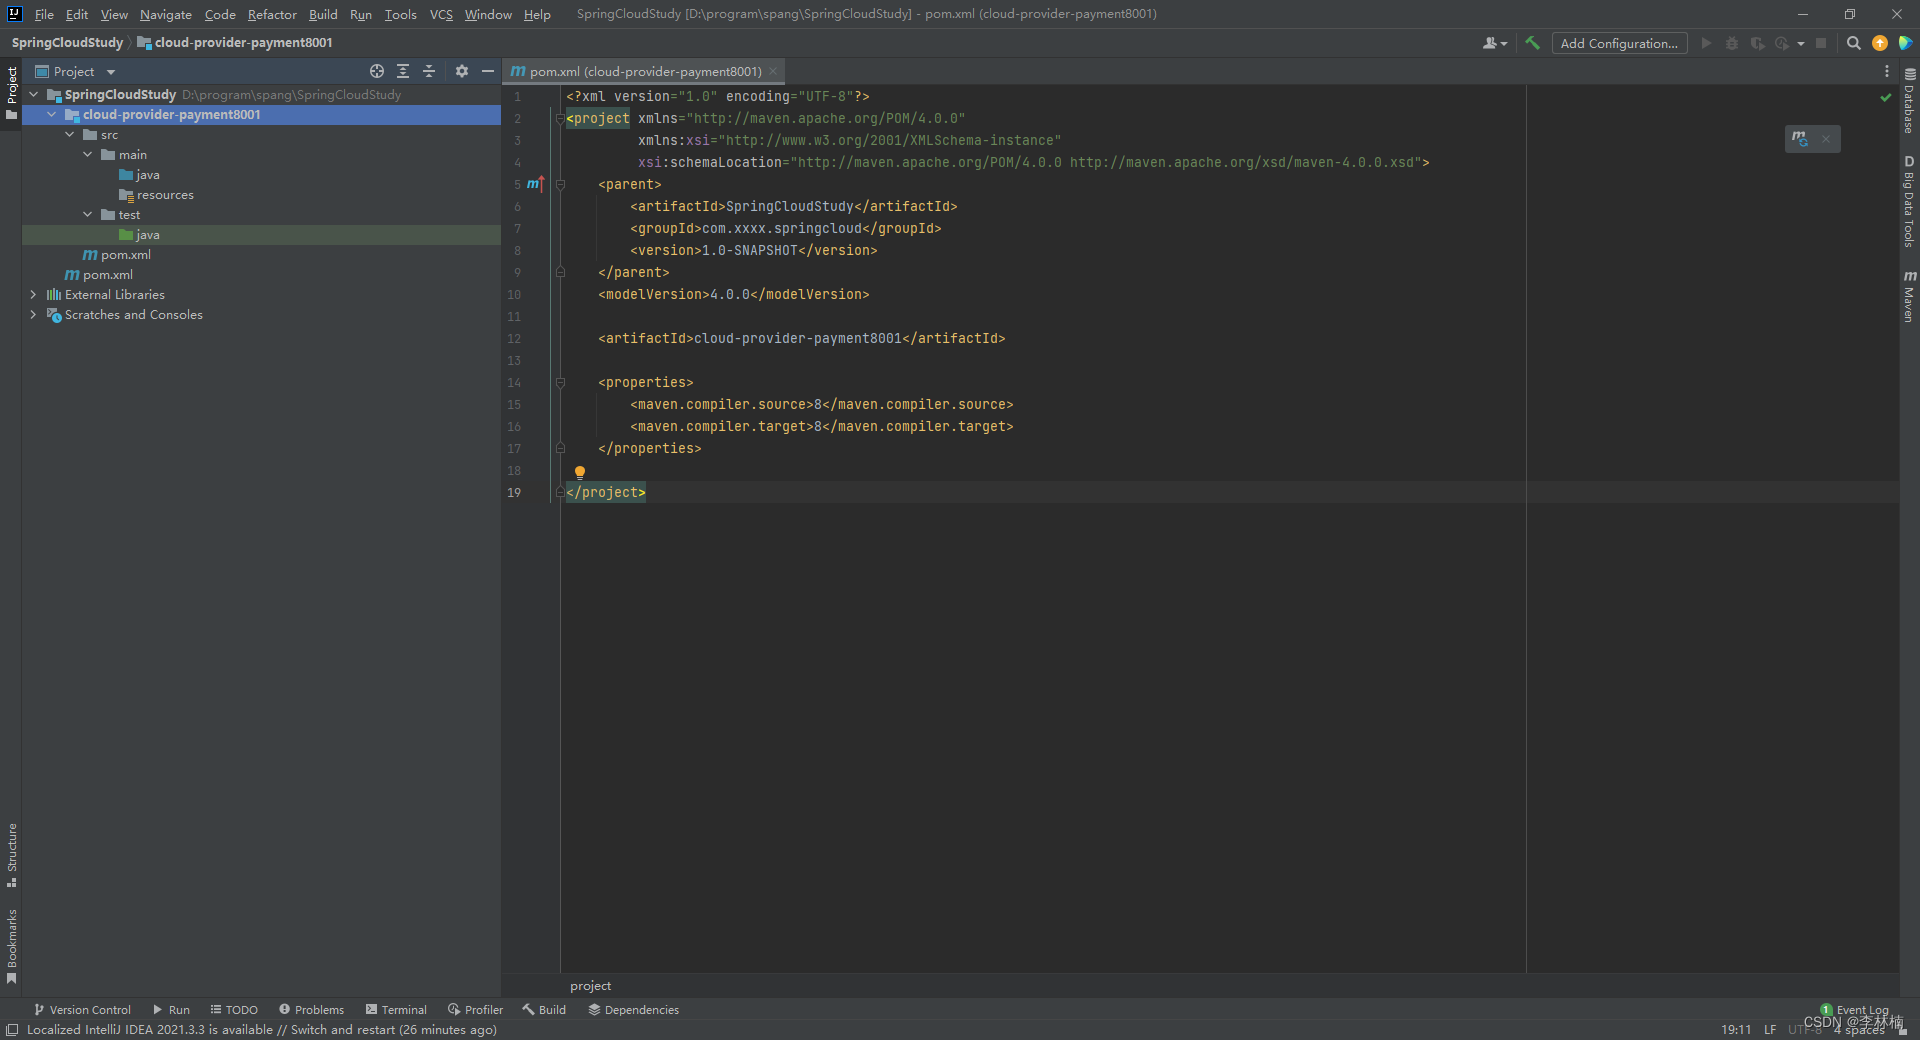Click the Maven parent gutter icon on line 5
Screen dimensions: 1920x1040
point(535,184)
